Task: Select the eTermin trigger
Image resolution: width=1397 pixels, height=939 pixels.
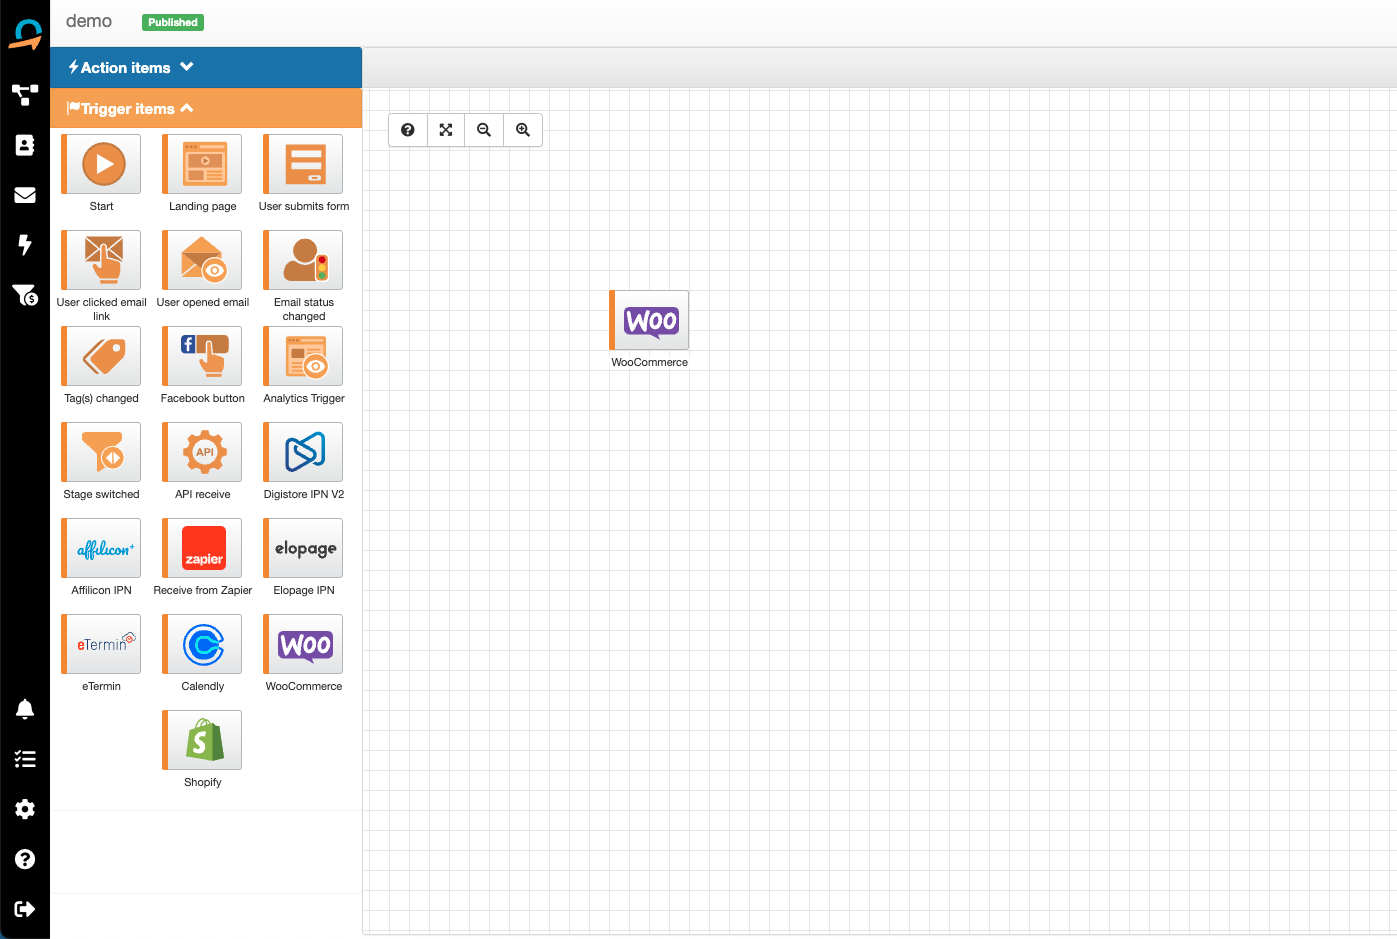Action: pyautogui.click(x=101, y=645)
